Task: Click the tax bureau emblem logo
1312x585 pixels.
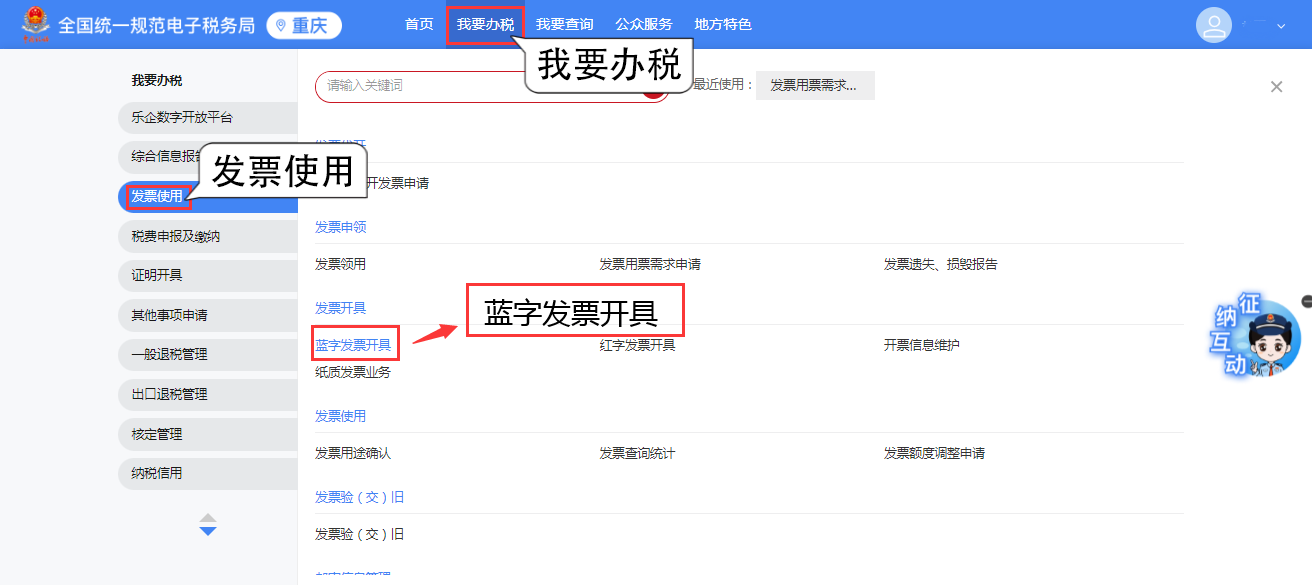Action: pos(36,24)
